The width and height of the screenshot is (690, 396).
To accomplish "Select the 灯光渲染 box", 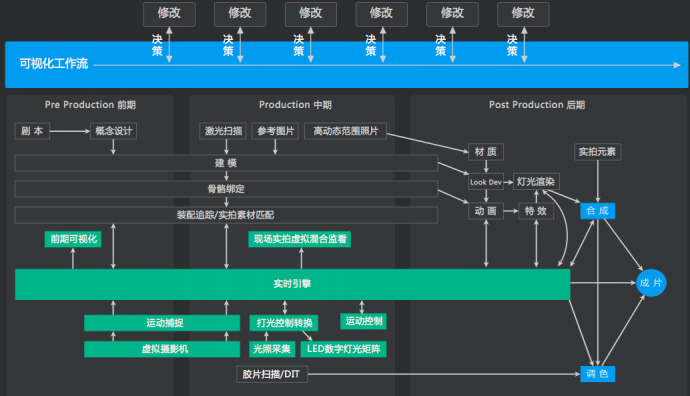I will coord(536,182).
